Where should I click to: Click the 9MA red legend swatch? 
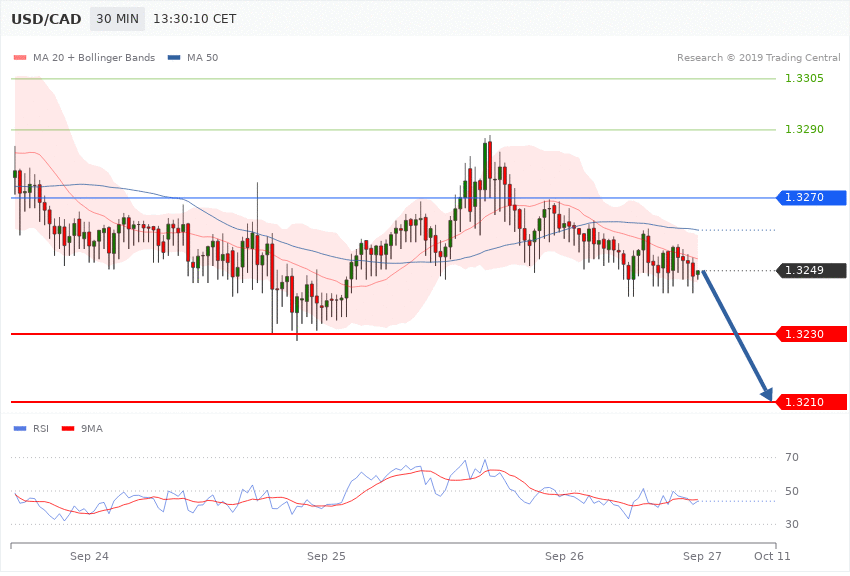[68, 429]
